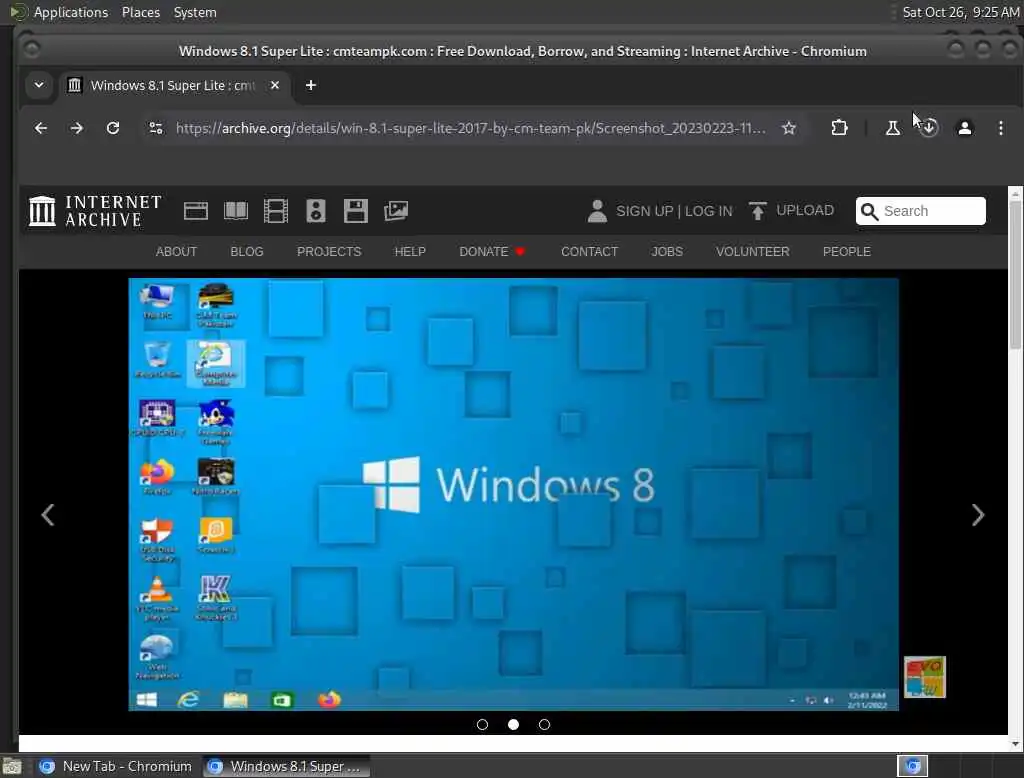Click the show desktop icon in bottom panel
This screenshot has width=1024, height=778.
[12, 766]
